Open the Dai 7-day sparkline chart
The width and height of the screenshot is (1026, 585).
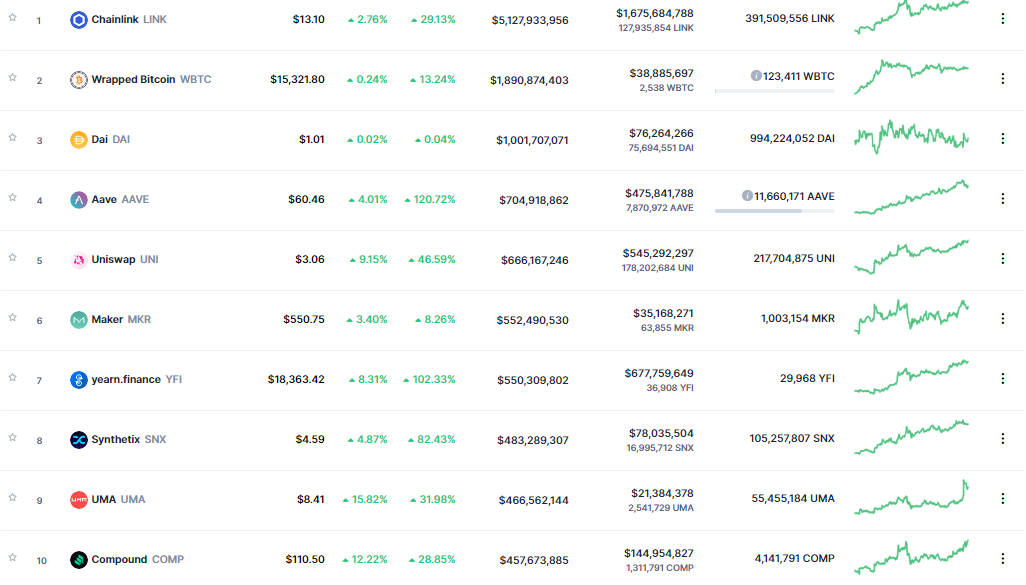(911, 137)
